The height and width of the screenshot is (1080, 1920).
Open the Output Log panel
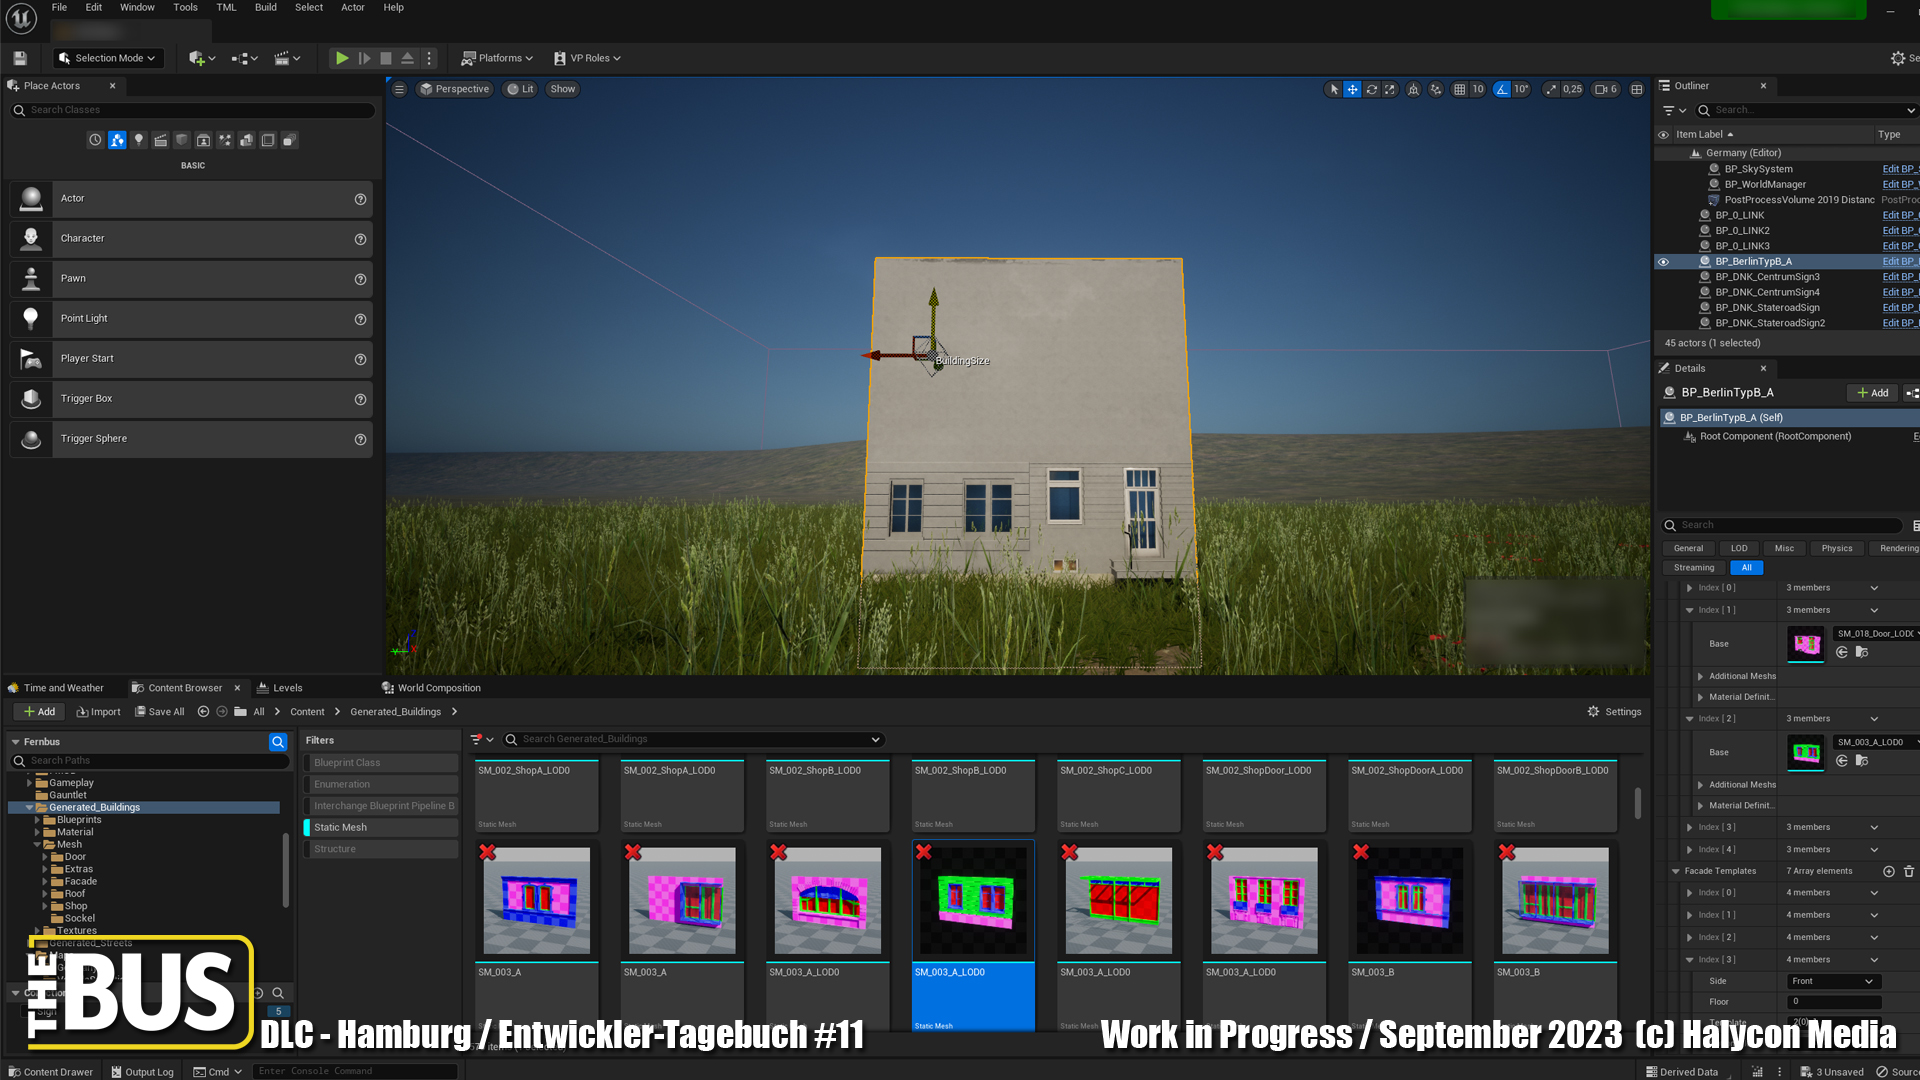[142, 1071]
